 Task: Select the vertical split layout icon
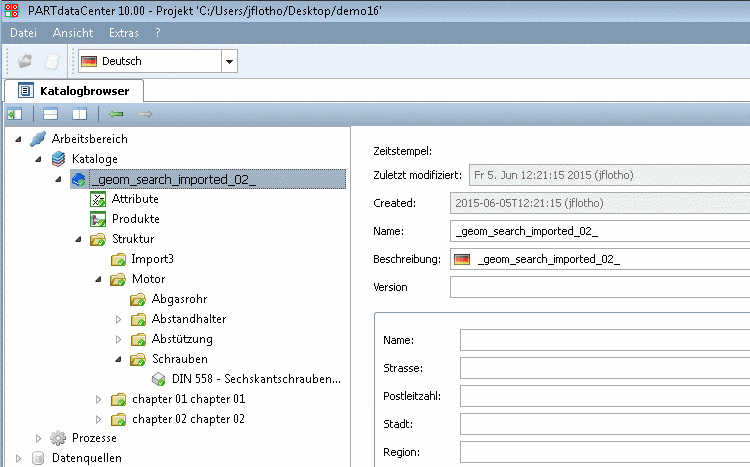79,114
